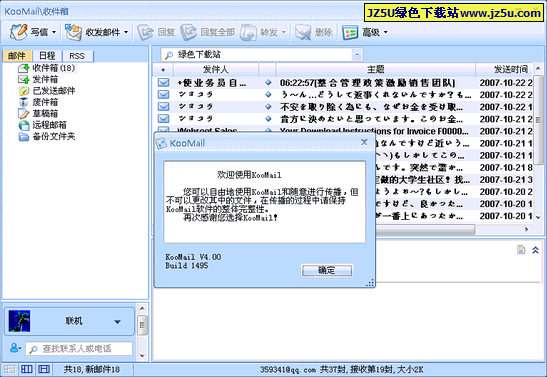
Task: Sort by 发件人 column header
Action: click(215, 69)
